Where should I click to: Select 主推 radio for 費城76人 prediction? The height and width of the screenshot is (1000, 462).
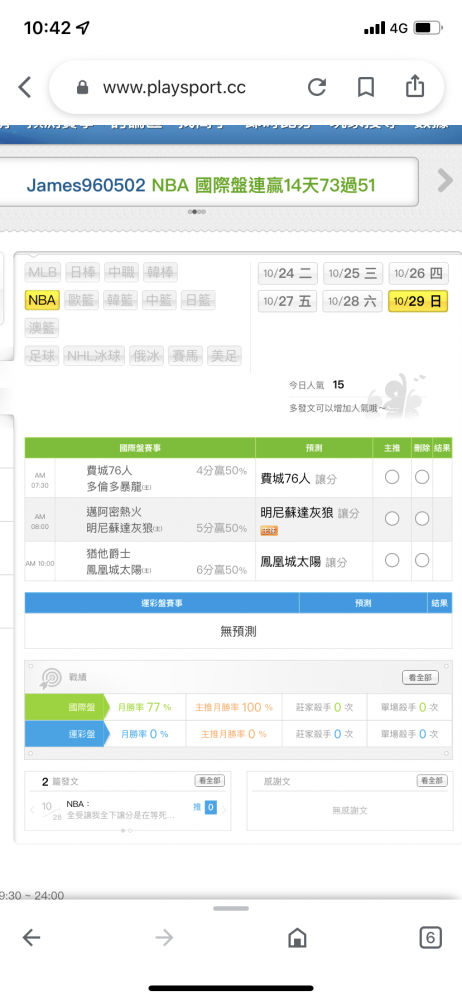[392, 477]
